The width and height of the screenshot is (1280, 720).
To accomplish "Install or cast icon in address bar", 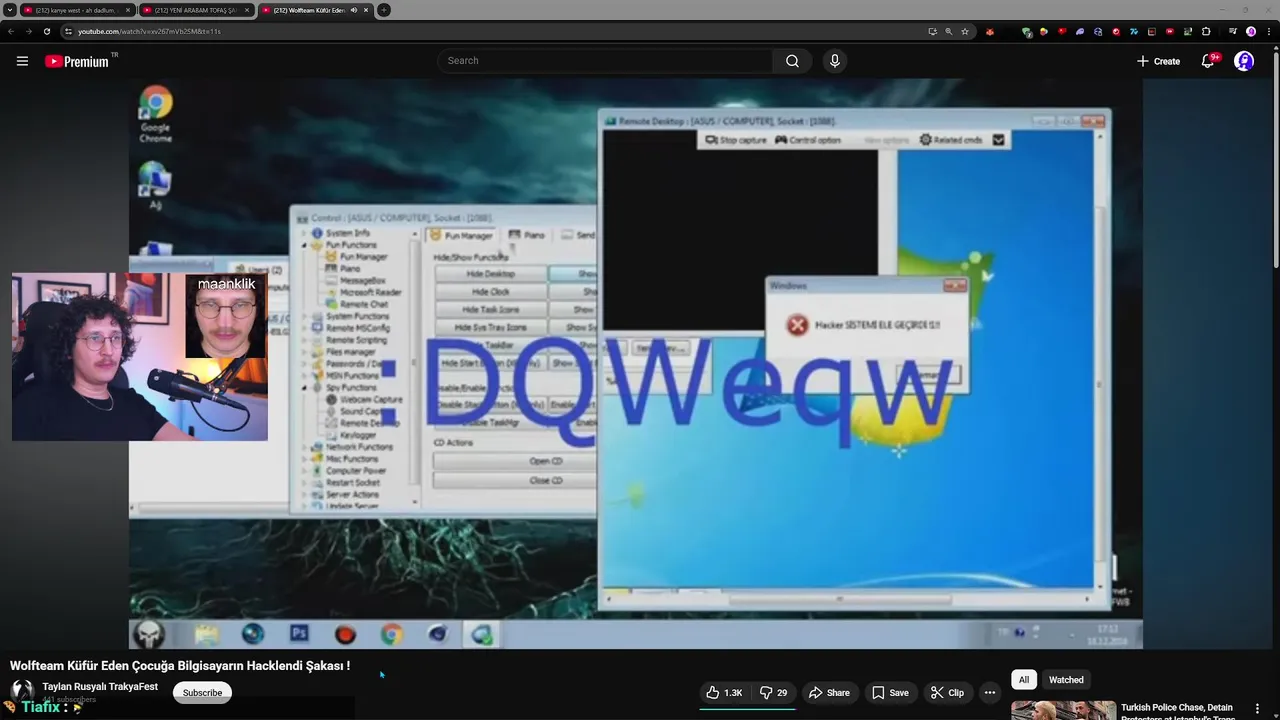I will (x=932, y=31).
